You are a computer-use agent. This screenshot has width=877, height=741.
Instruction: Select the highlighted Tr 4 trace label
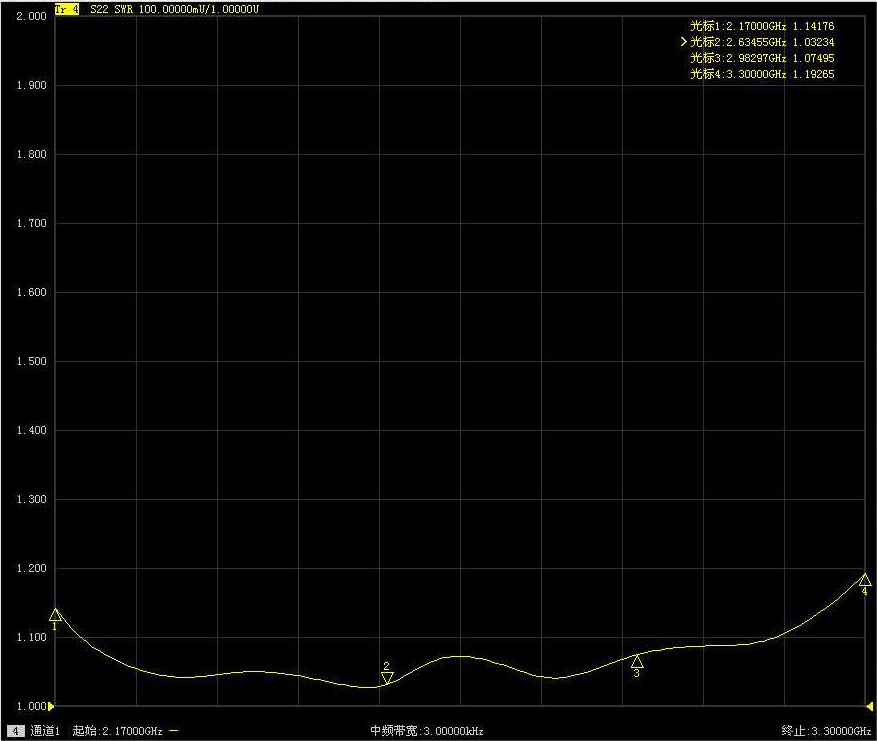68,8
